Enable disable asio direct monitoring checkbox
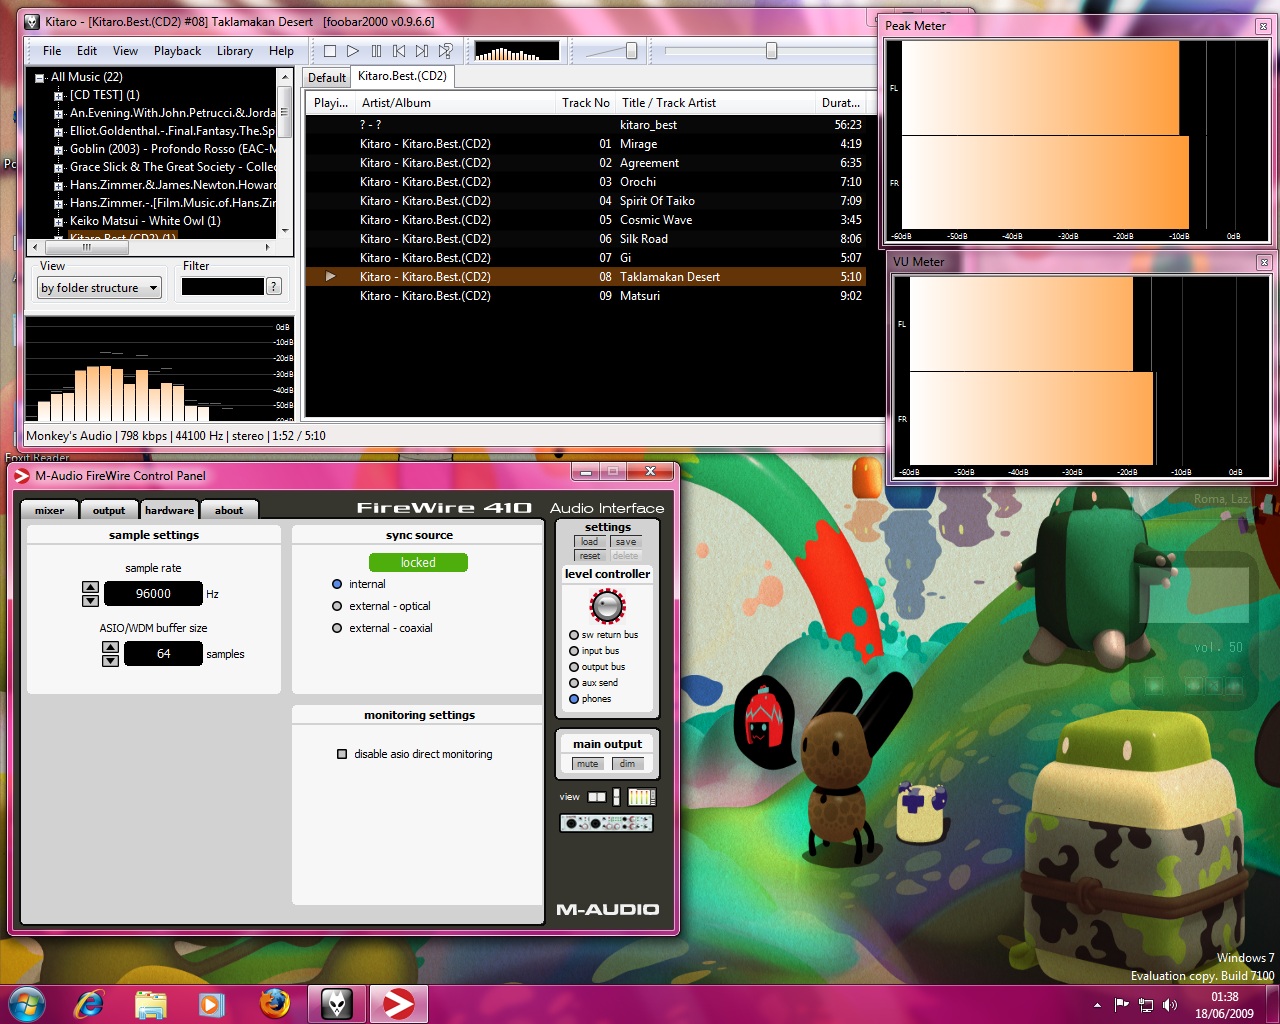 coord(342,754)
